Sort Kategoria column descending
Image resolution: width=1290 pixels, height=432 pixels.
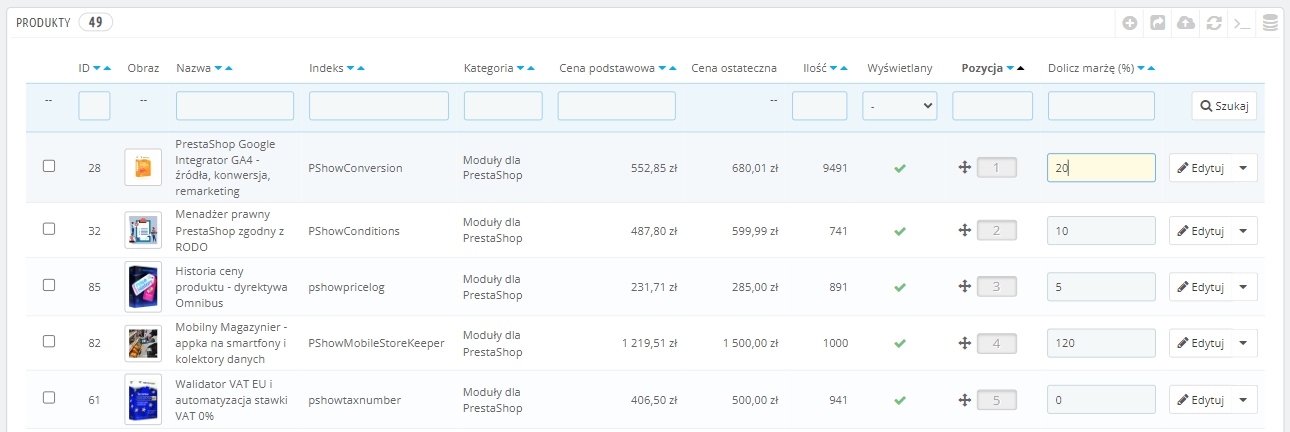tap(520, 68)
